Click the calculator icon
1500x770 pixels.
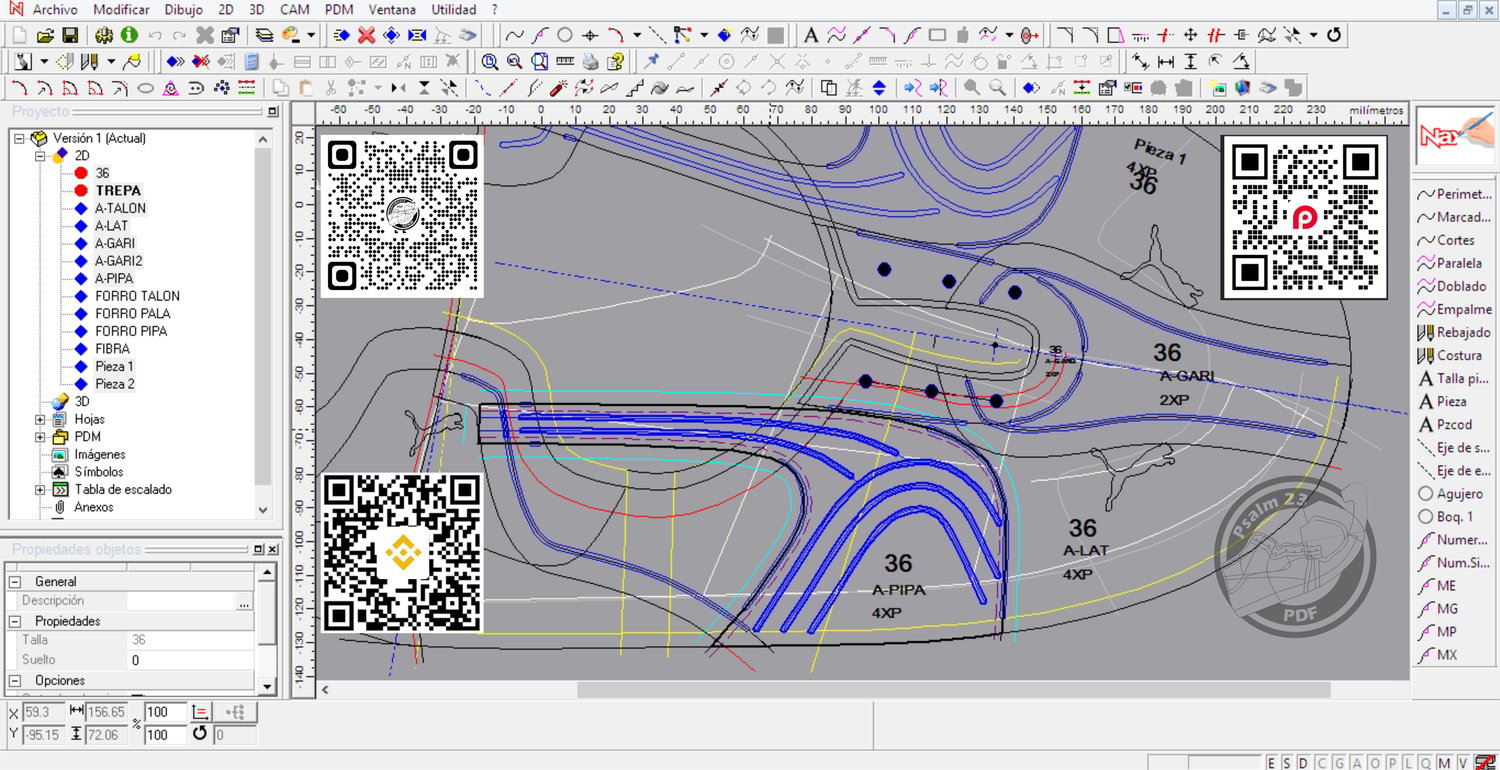click(251, 61)
